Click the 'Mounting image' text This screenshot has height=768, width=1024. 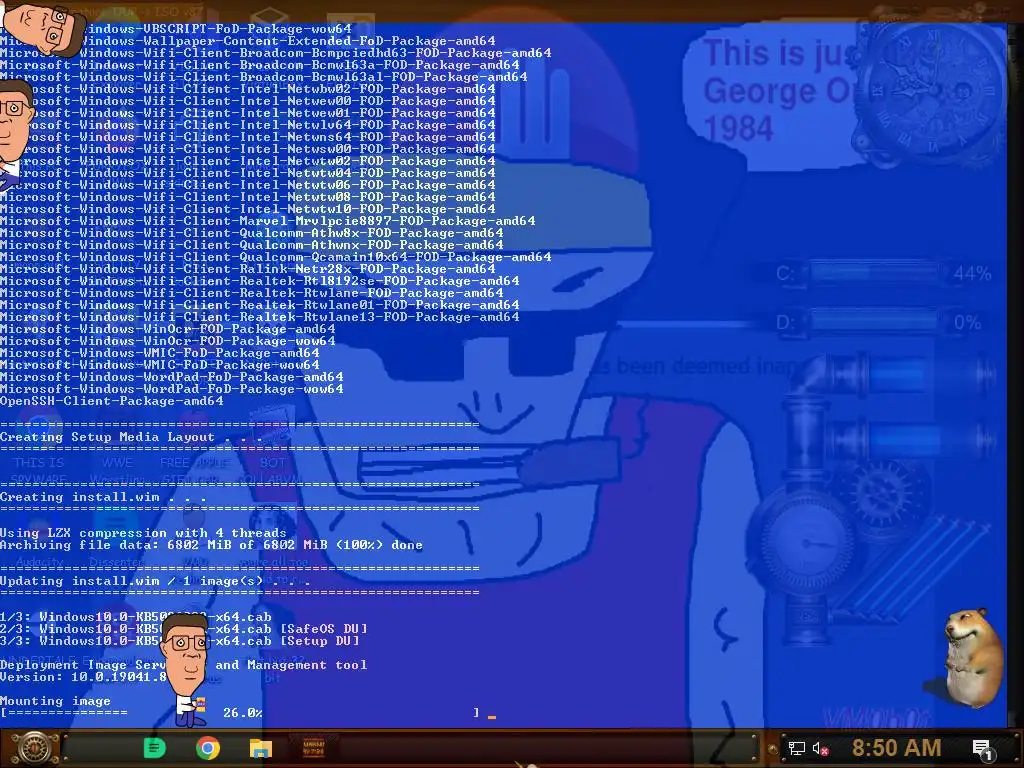56,701
